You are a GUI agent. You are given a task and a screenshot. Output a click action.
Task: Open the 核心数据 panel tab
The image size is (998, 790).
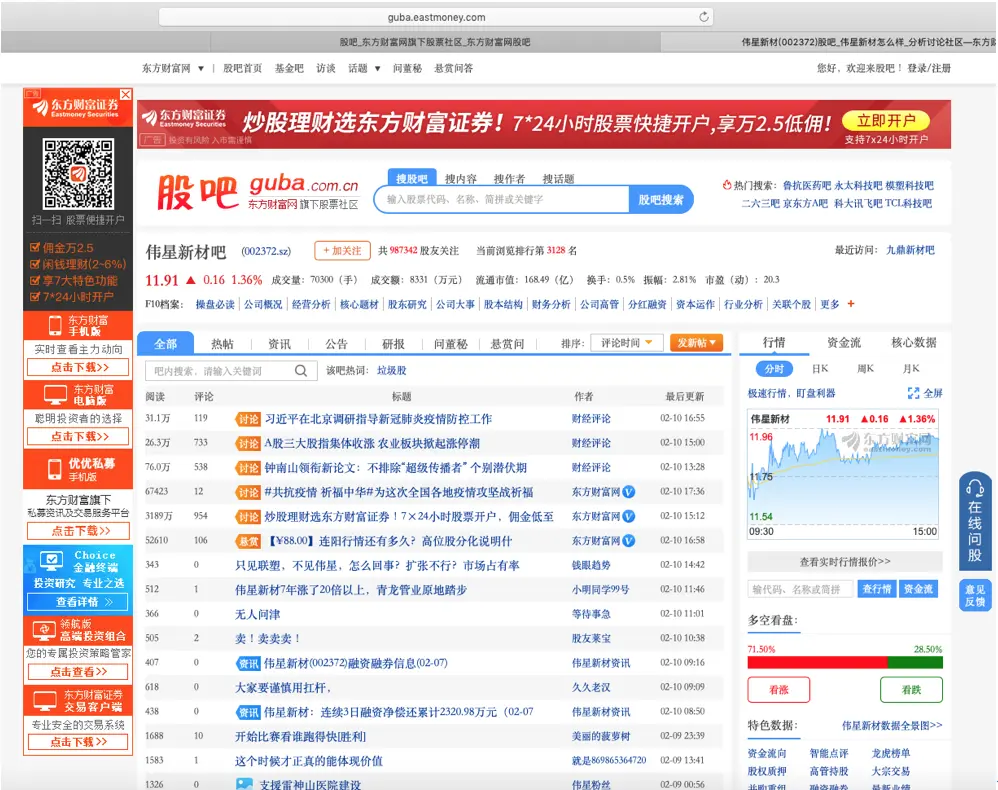(x=913, y=342)
